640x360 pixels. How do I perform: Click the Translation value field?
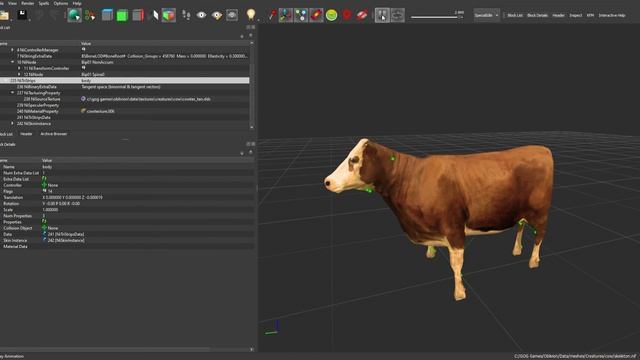tap(148, 197)
